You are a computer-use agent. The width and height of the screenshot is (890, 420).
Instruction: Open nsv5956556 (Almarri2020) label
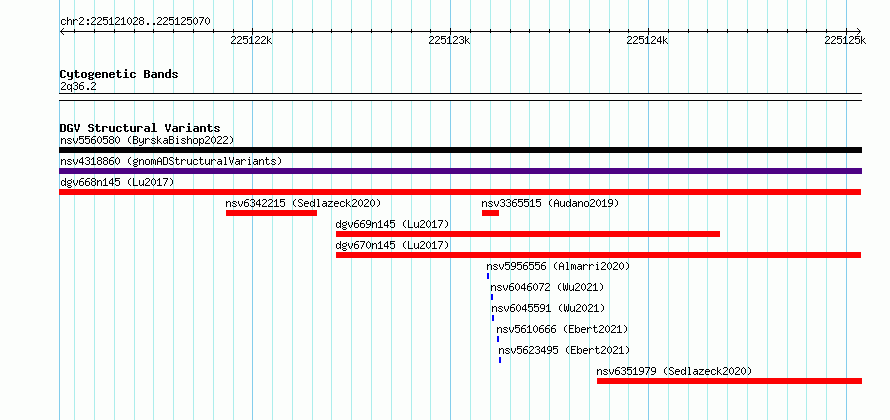(558, 266)
